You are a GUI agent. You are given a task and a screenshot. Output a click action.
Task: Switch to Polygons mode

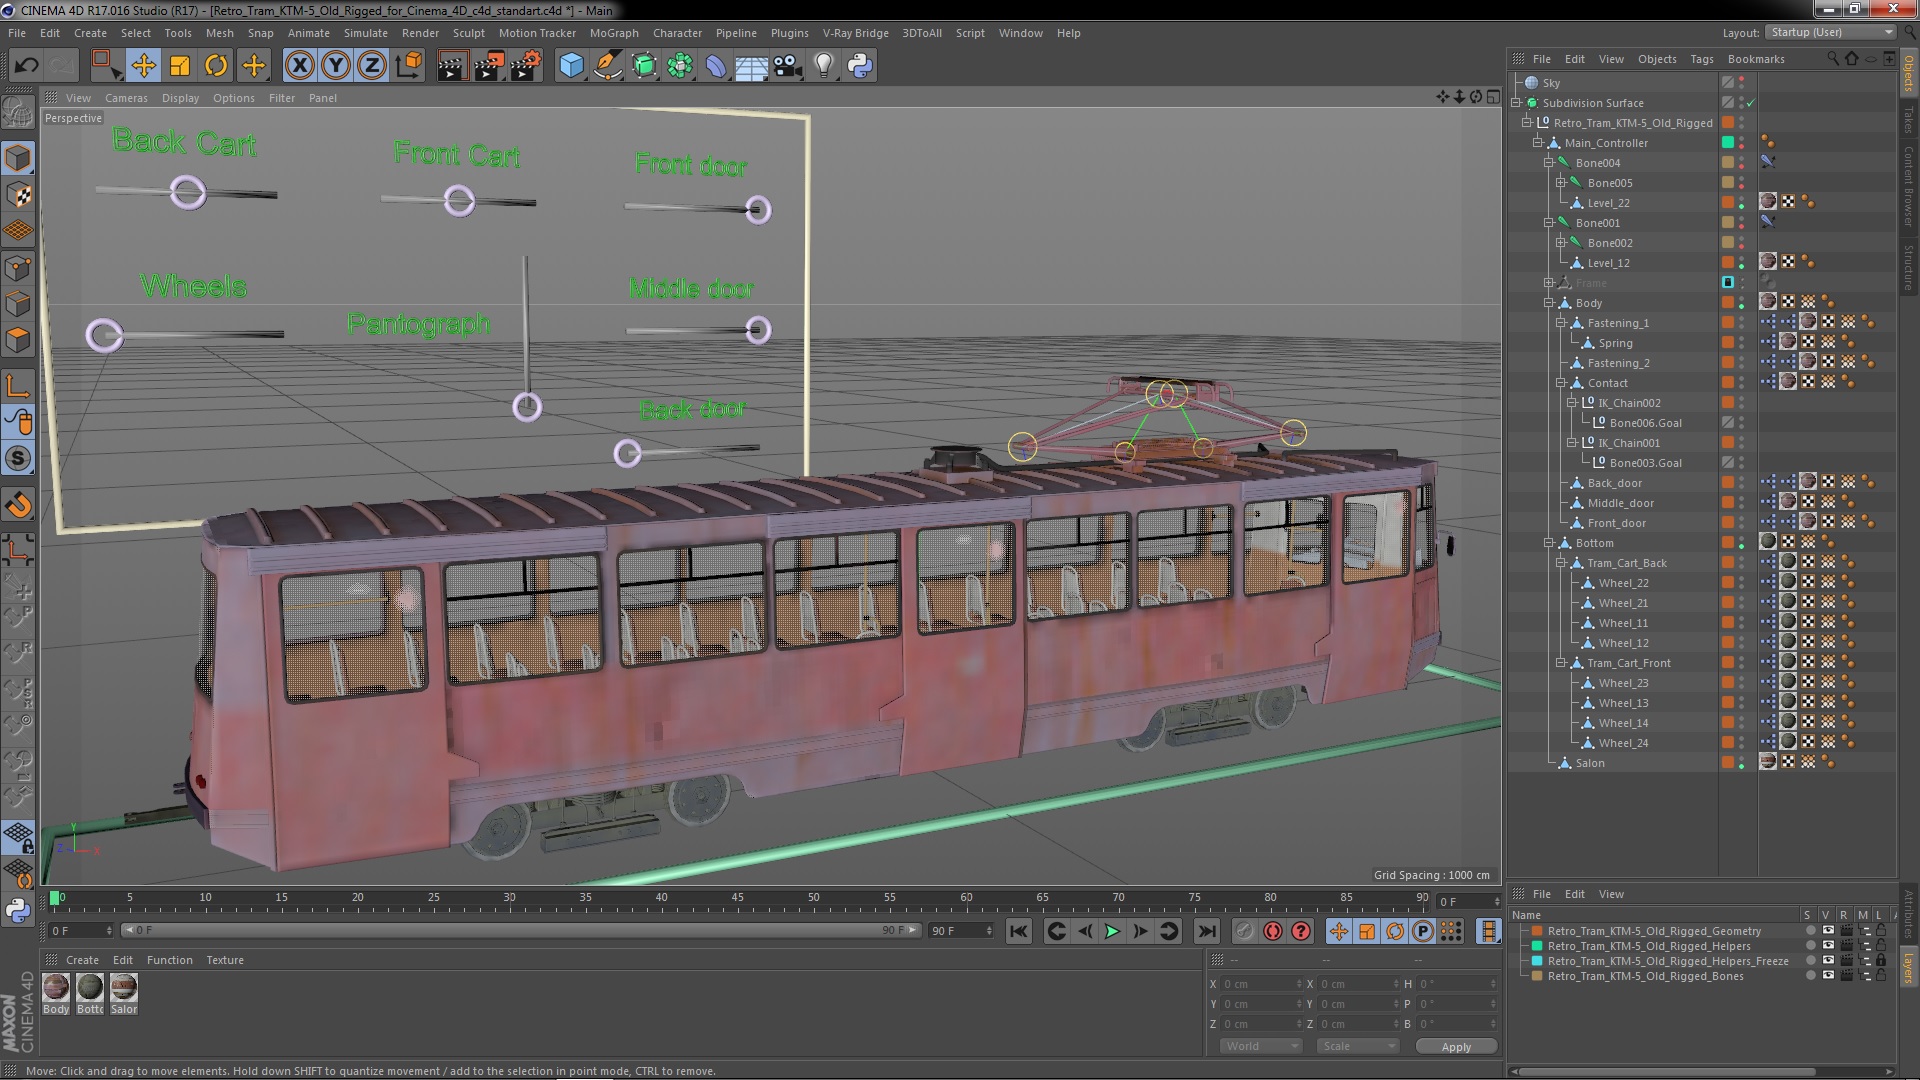(x=18, y=340)
